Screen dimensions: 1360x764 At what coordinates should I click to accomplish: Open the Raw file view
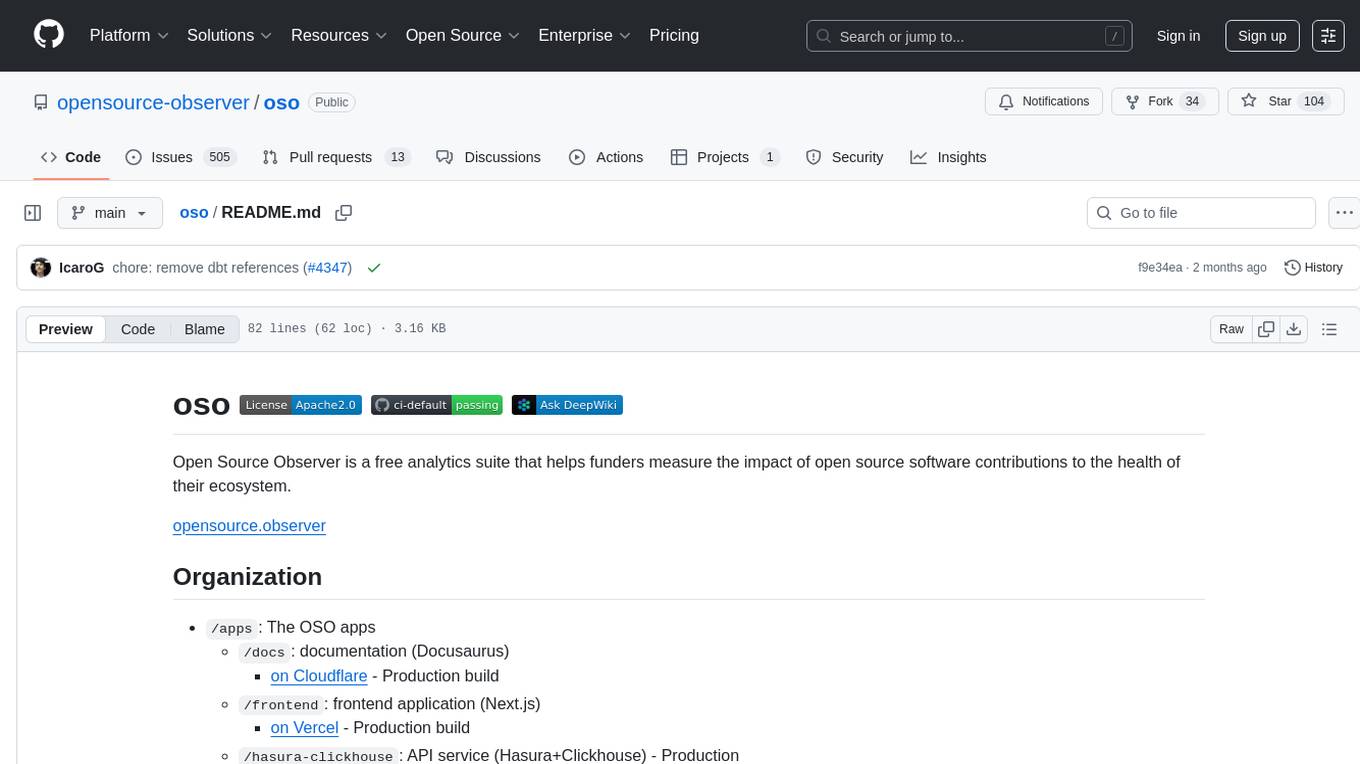[1231, 329]
